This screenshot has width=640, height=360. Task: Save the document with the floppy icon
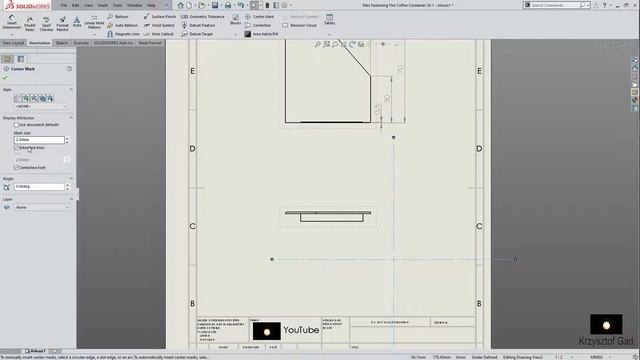(215, 5)
